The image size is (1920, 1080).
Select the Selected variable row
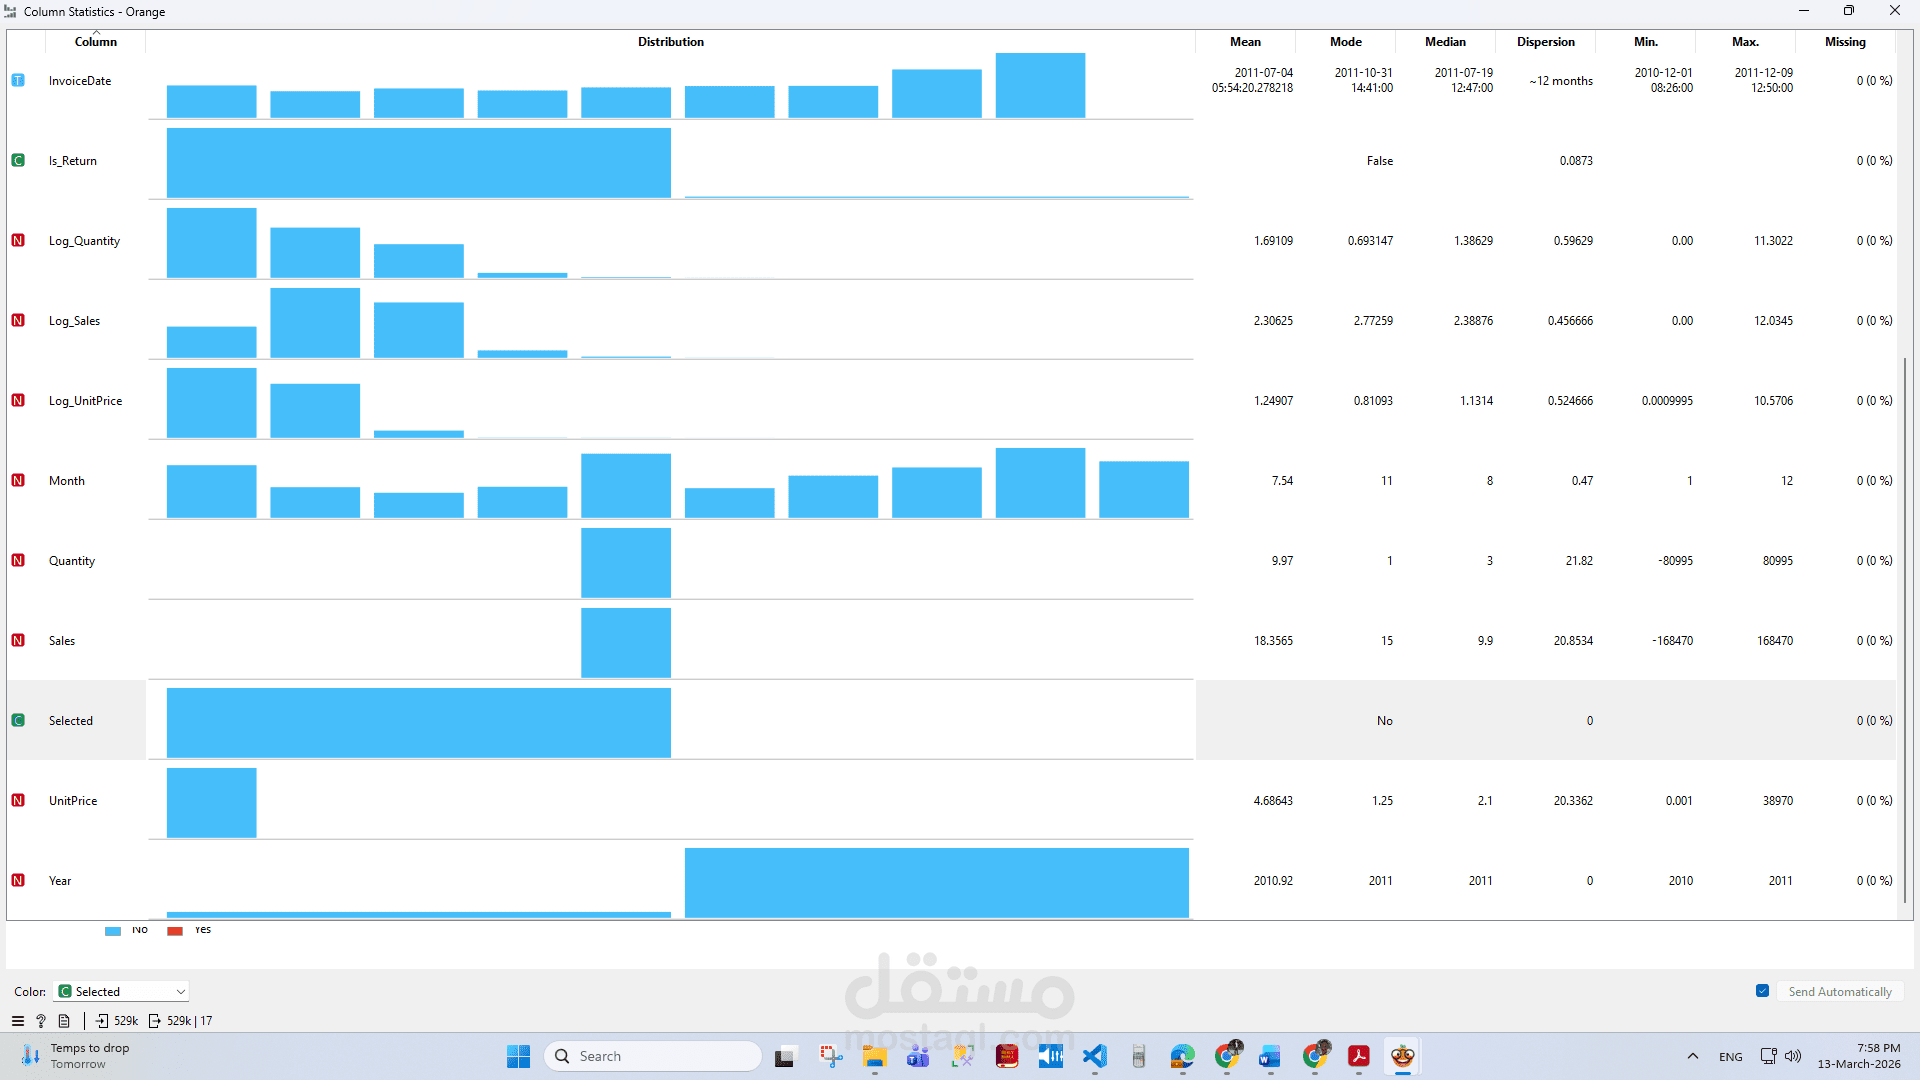(x=71, y=721)
